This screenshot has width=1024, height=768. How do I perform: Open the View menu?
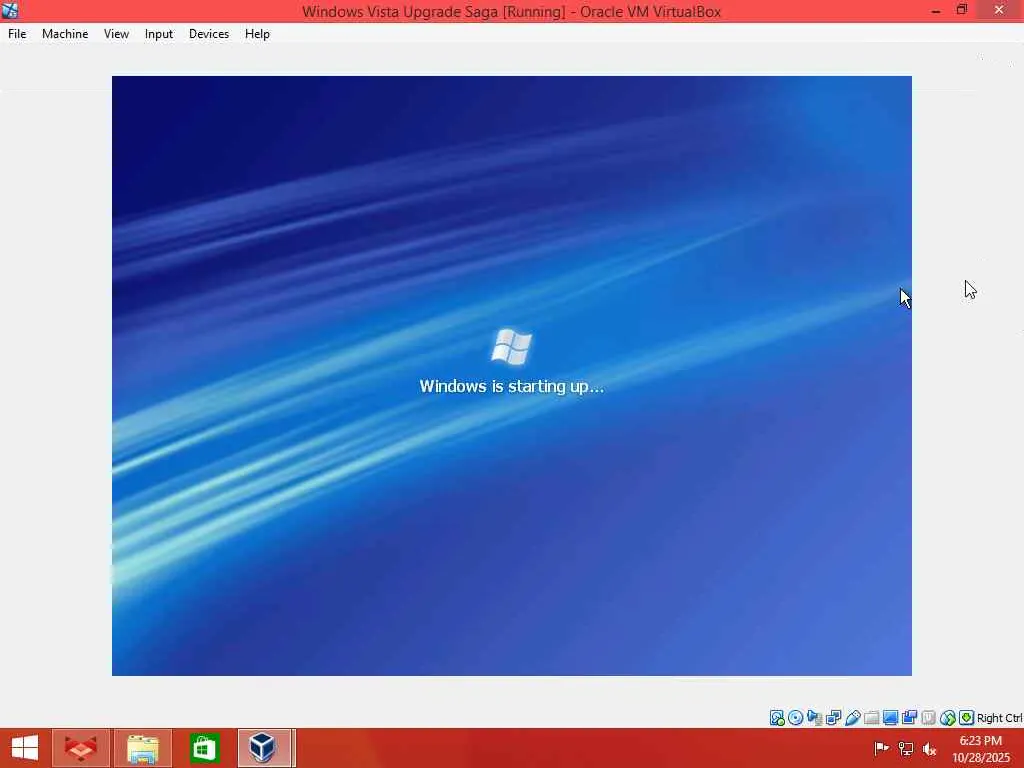(x=116, y=34)
